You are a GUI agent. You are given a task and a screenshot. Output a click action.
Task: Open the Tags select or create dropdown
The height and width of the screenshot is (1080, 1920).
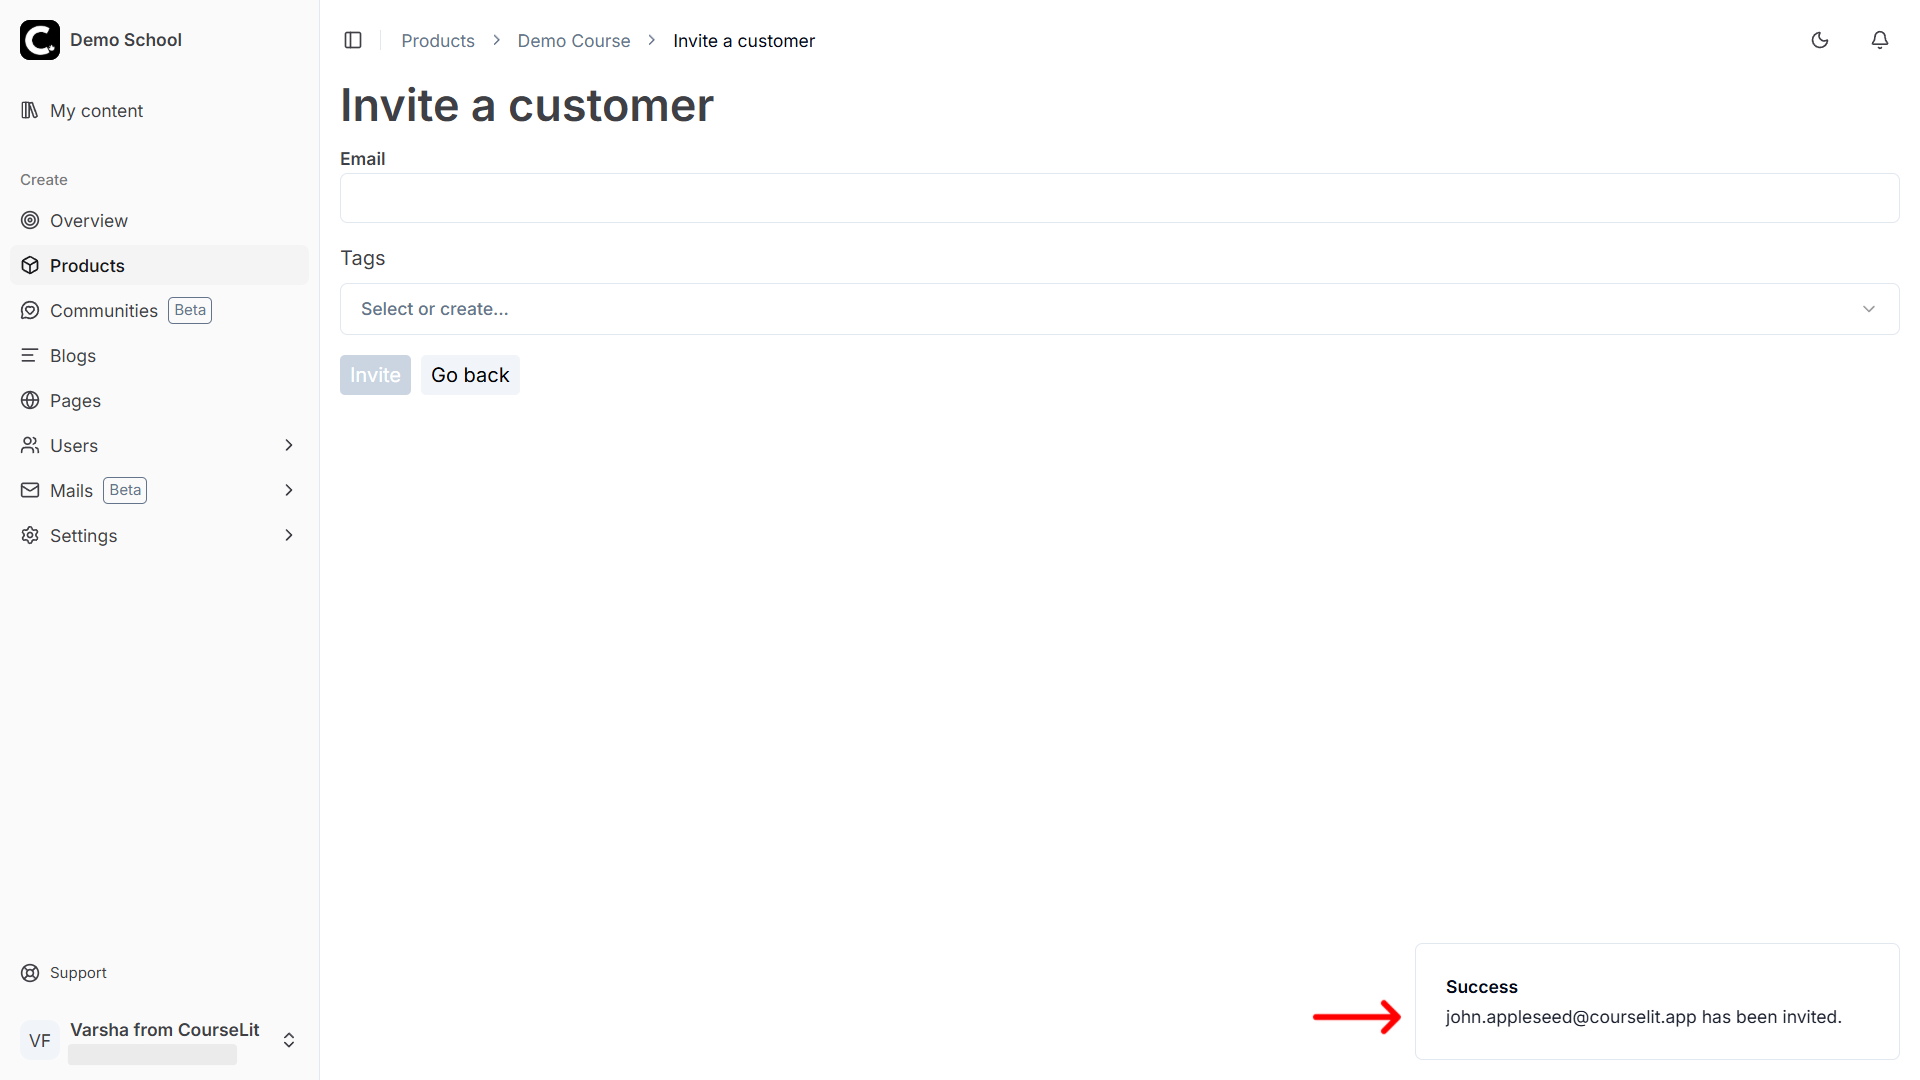coord(1119,308)
